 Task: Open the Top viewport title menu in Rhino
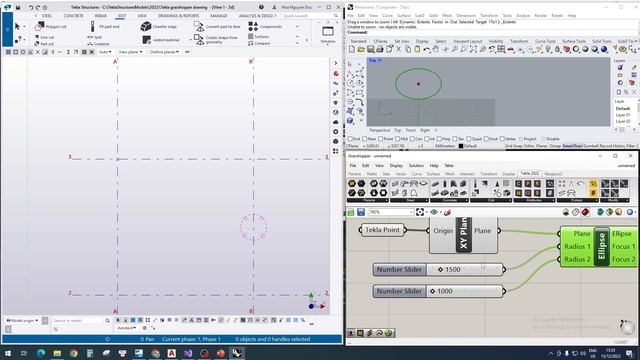click(374, 60)
